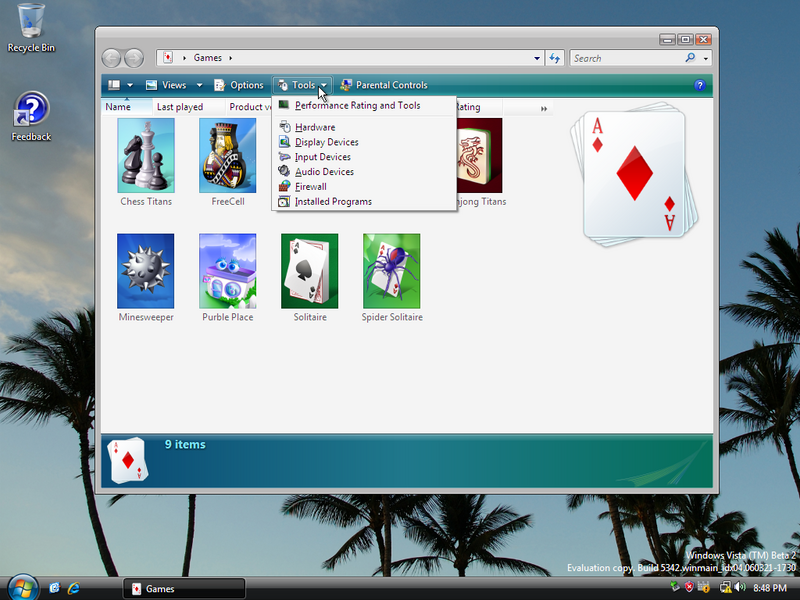Expand the organize layout dropdown arrow
The width and height of the screenshot is (800, 600).
[x=130, y=85]
